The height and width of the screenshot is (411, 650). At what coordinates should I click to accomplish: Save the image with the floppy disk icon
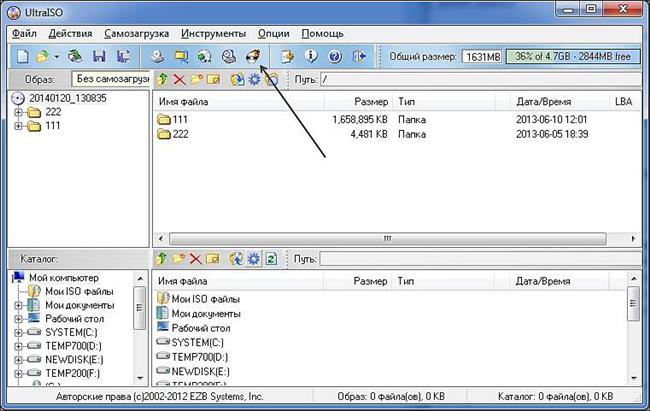(x=99, y=56)
